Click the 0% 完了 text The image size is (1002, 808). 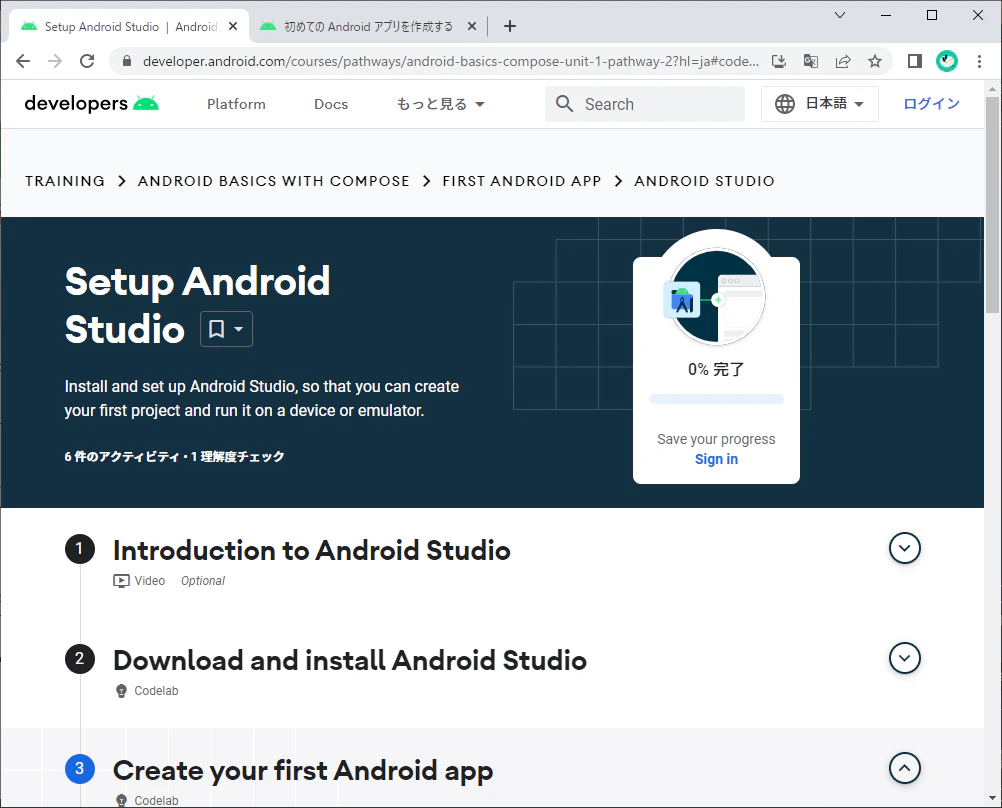[x=716, y=369]
